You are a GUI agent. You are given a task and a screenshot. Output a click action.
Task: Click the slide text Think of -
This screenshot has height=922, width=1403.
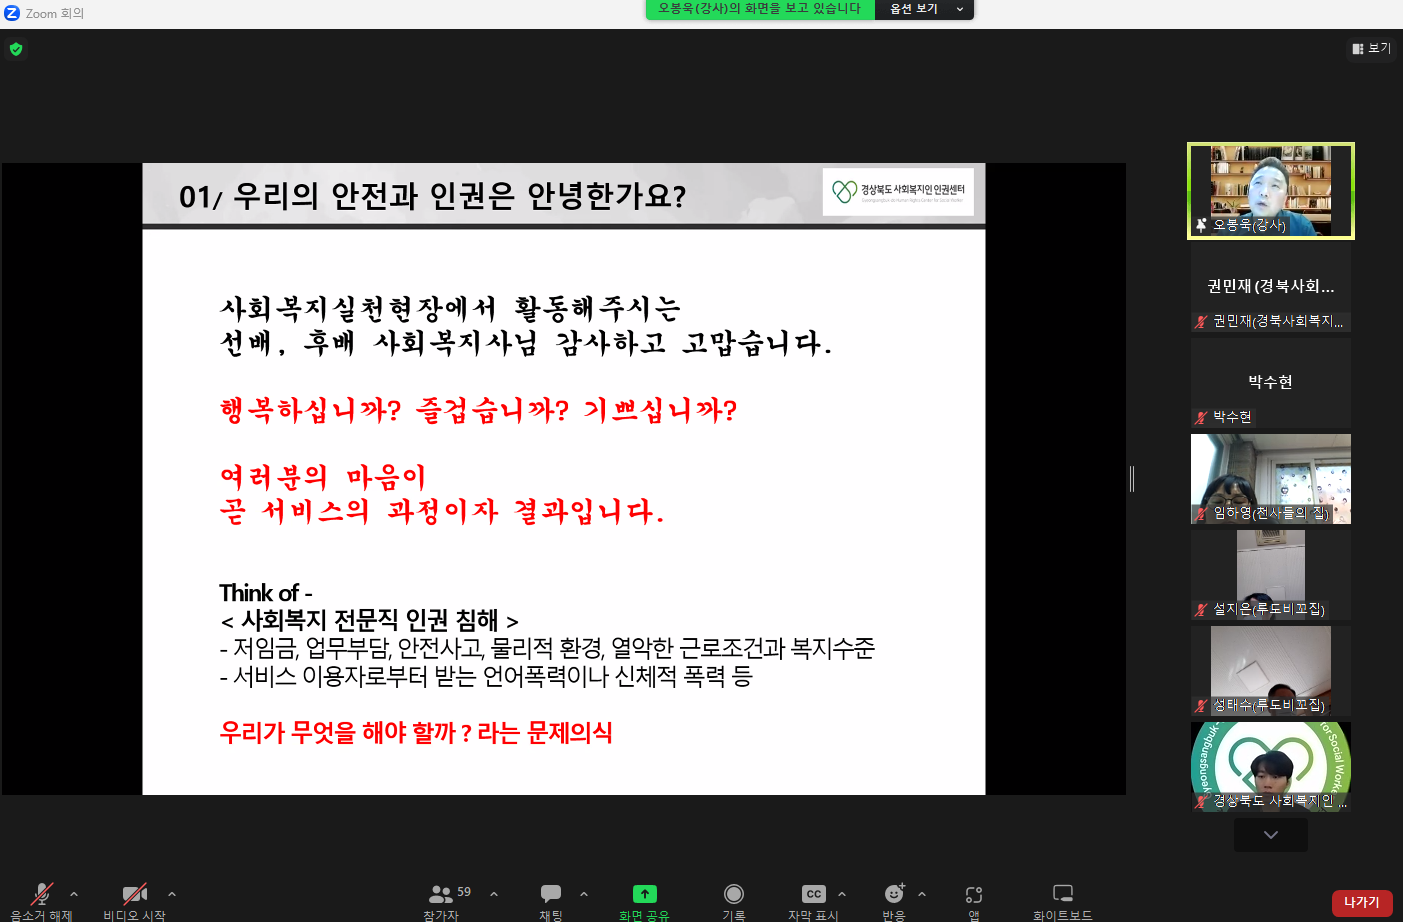[266, 593]
